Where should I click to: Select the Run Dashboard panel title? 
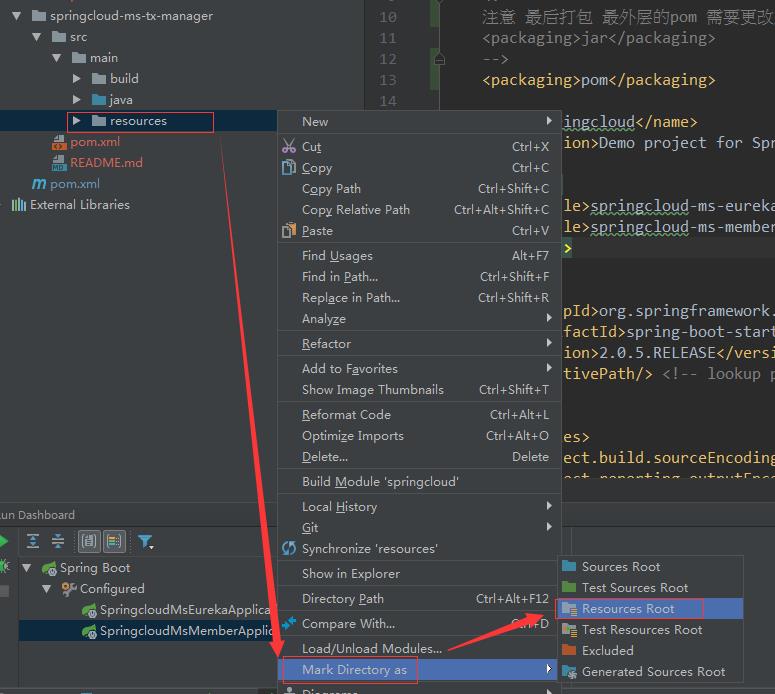point(37,515)
